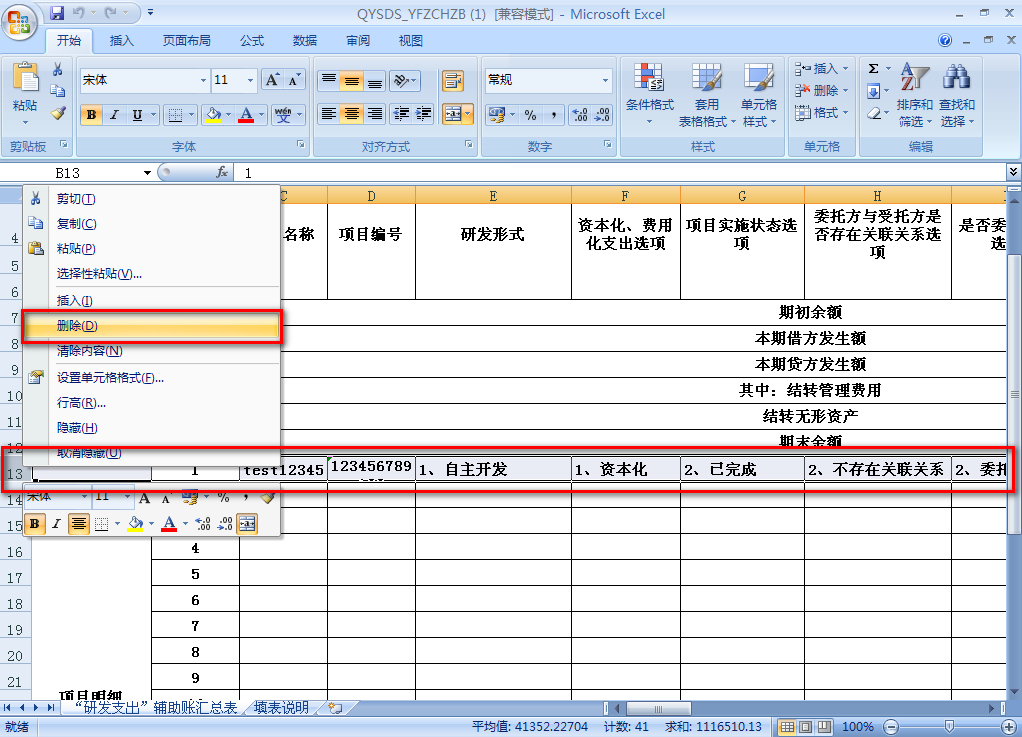
Task: Decrease font size with the ribbon shrink-font icon
Action: pyautogui.click(x=294, y=80)
